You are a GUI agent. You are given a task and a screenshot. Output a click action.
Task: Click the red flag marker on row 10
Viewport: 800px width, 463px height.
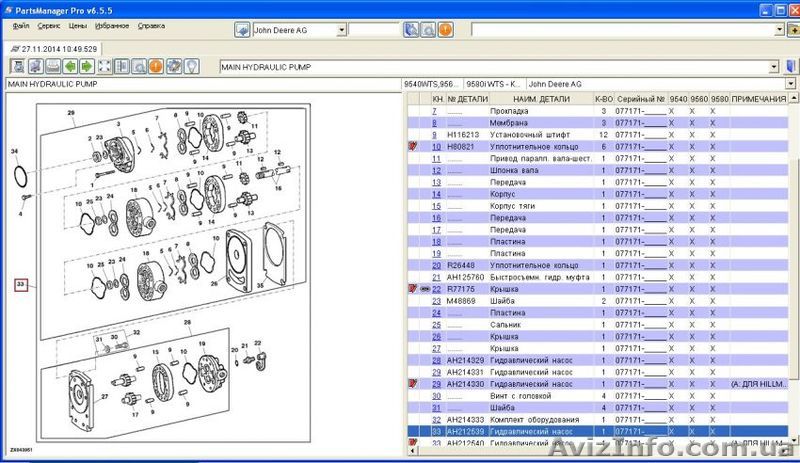413,147
